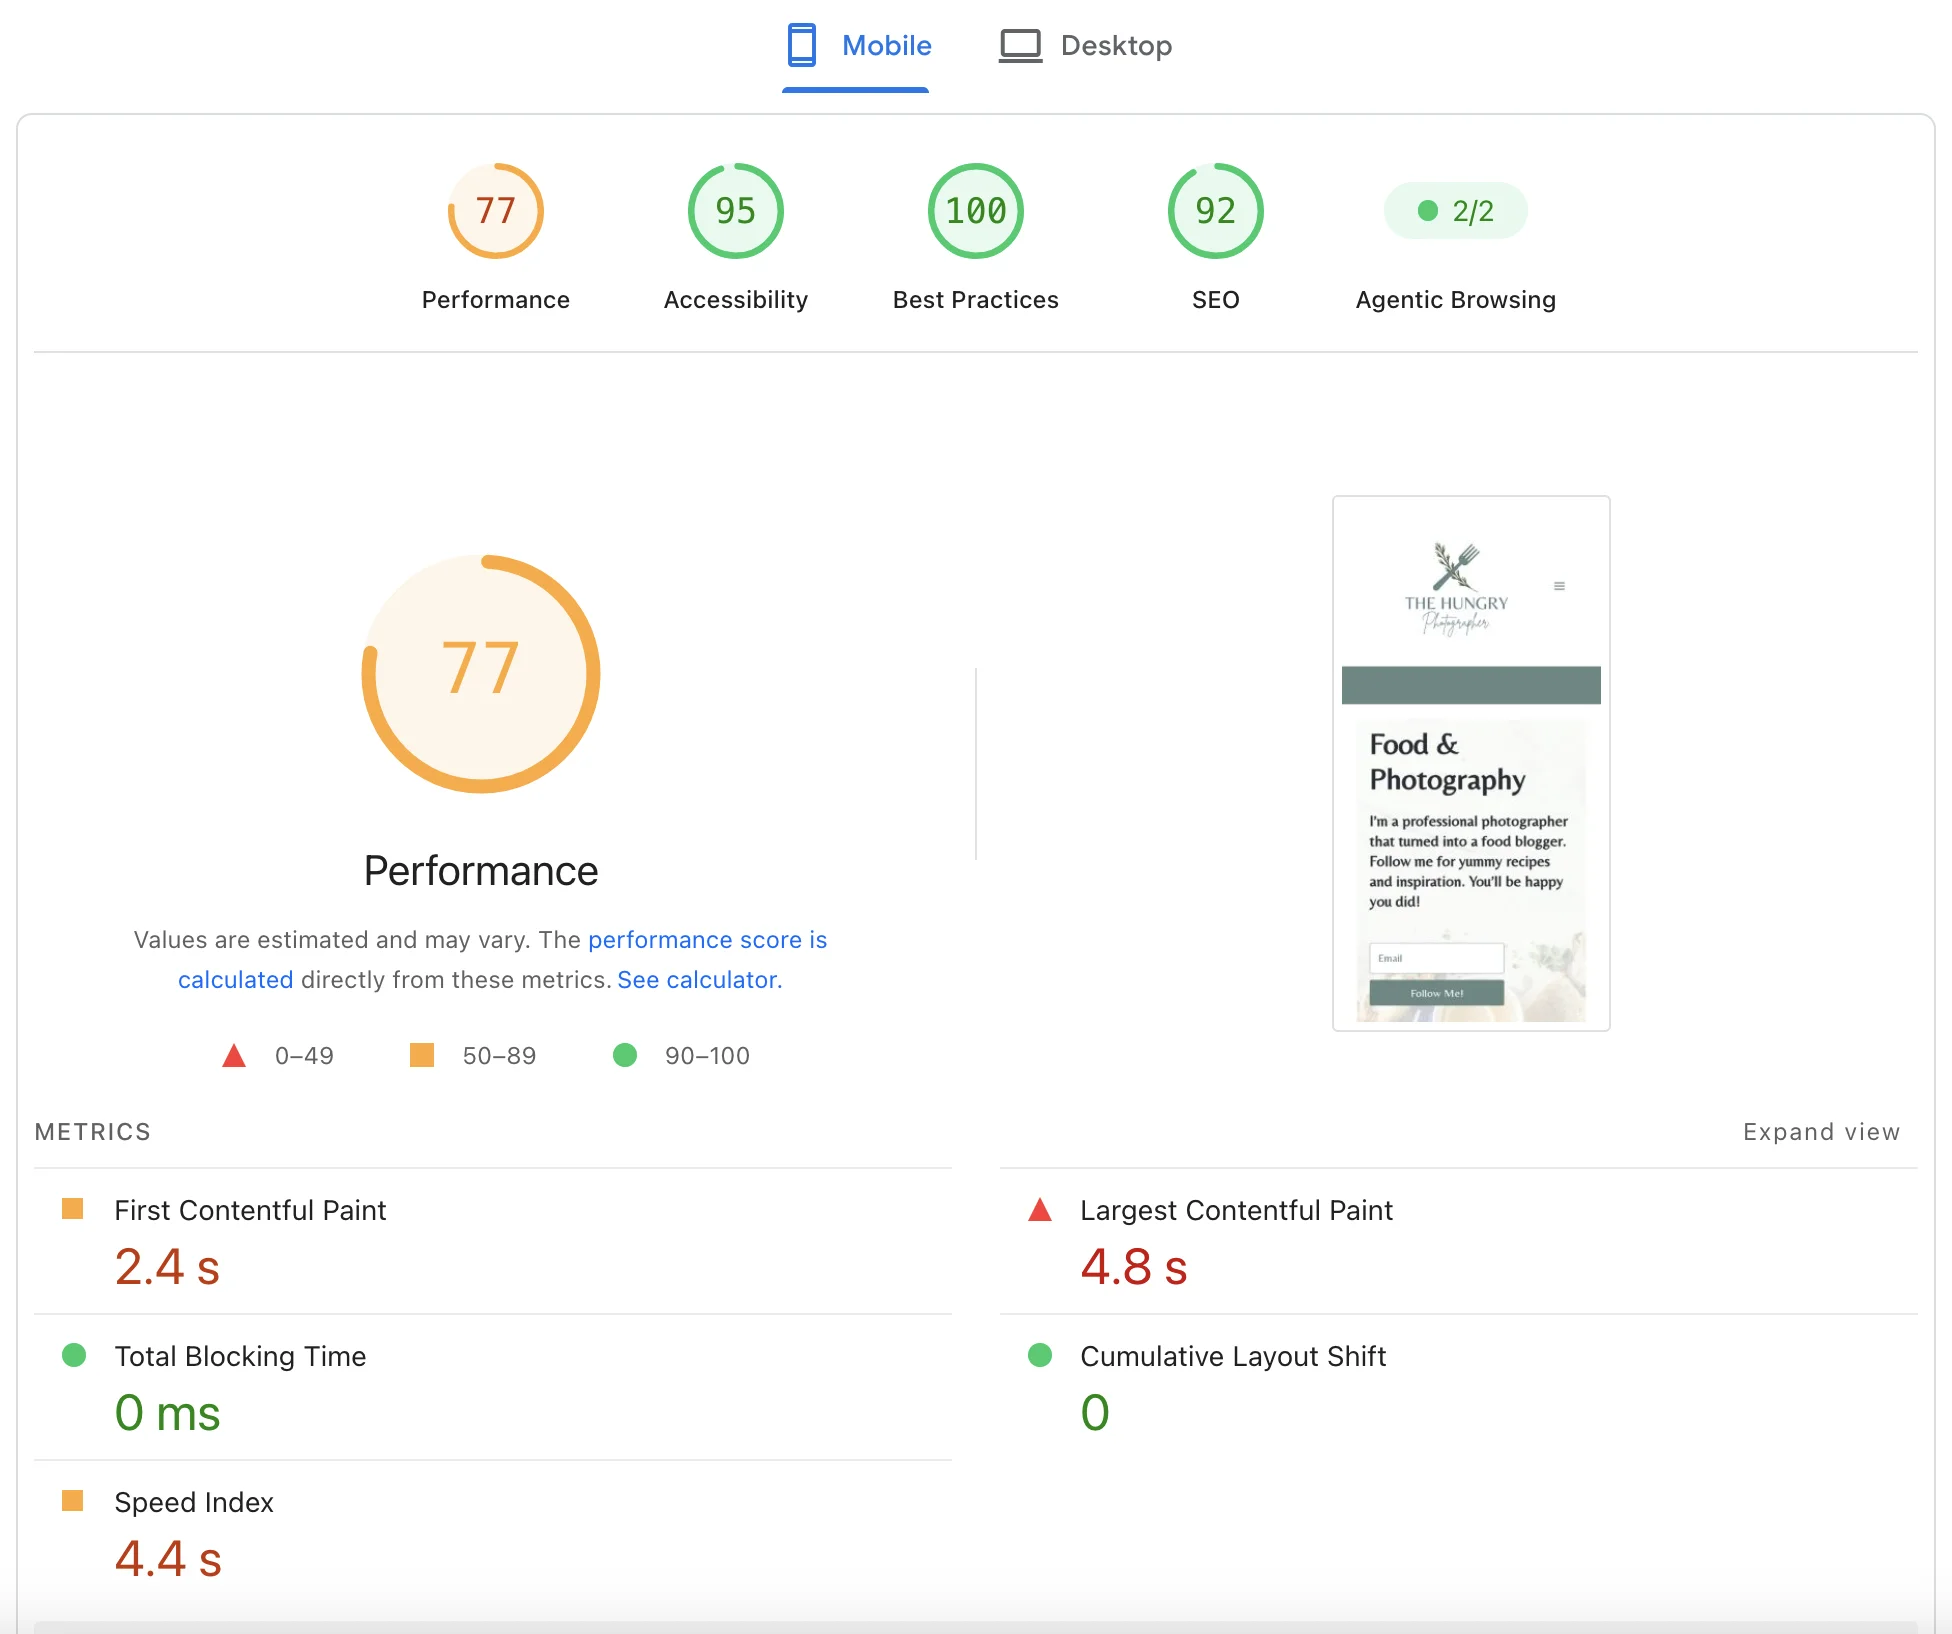The image size is (1952, 1634).
Task: Select 'Largest Contentful Paint' metric label
Action: [1236, 1210]
